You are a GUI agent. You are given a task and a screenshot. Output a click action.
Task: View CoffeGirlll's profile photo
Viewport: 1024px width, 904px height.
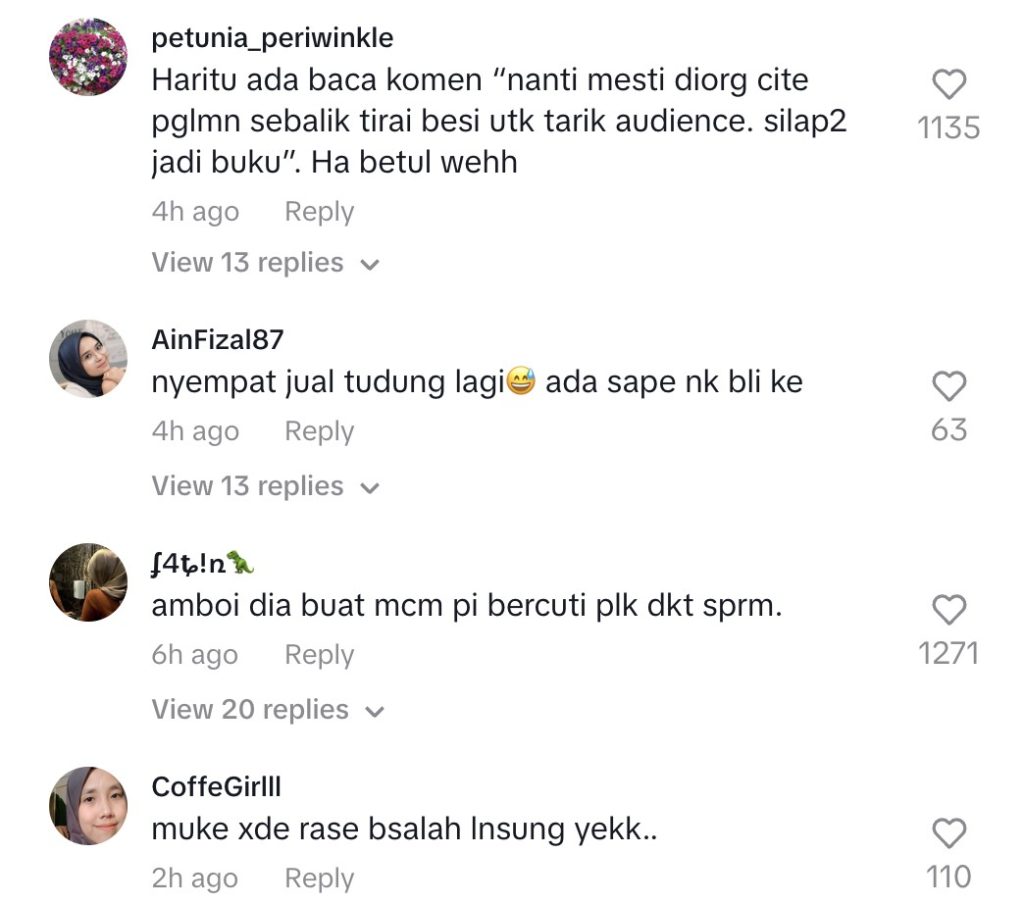[x=88, y=805]
